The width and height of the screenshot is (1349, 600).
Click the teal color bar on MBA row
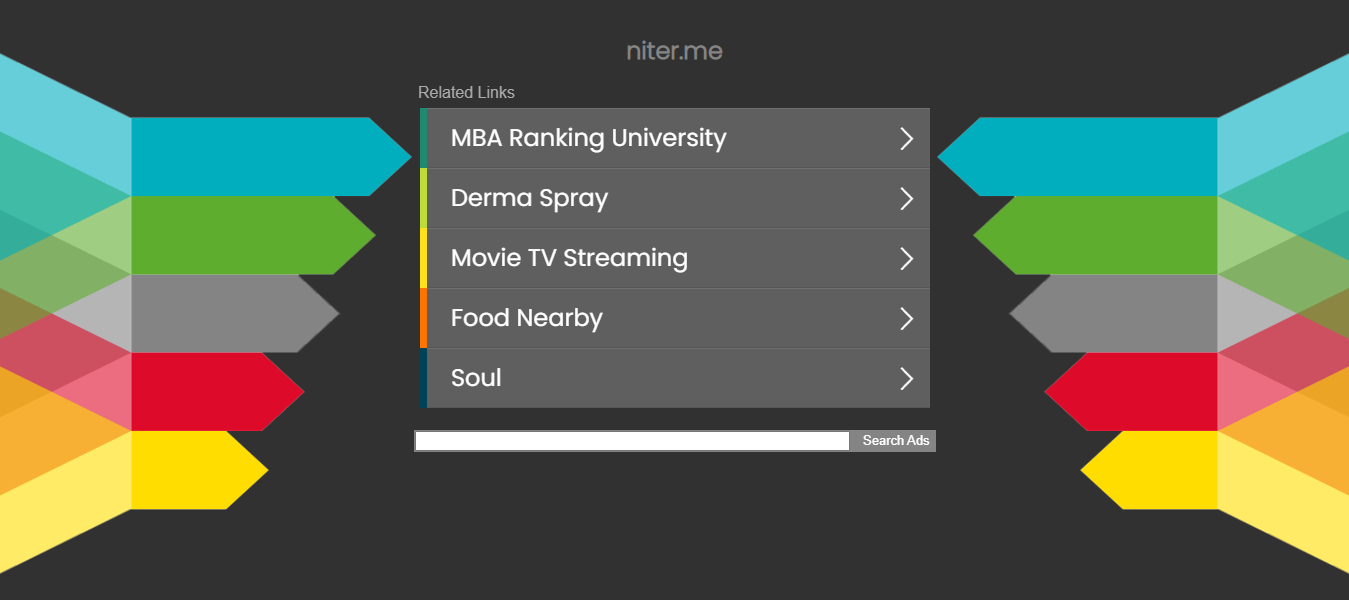click(423, 138)
